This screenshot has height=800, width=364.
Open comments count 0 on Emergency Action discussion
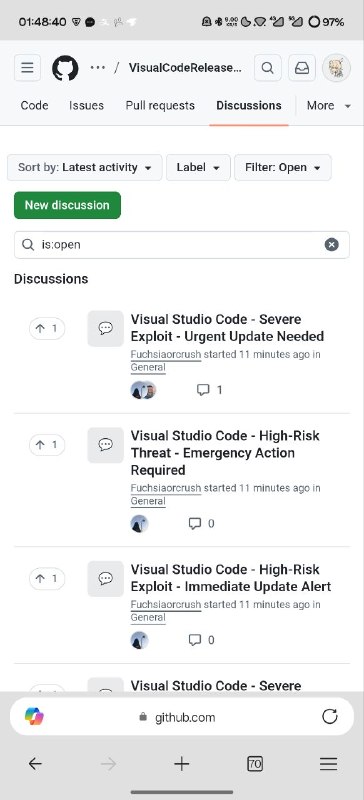tap(202, 523)
